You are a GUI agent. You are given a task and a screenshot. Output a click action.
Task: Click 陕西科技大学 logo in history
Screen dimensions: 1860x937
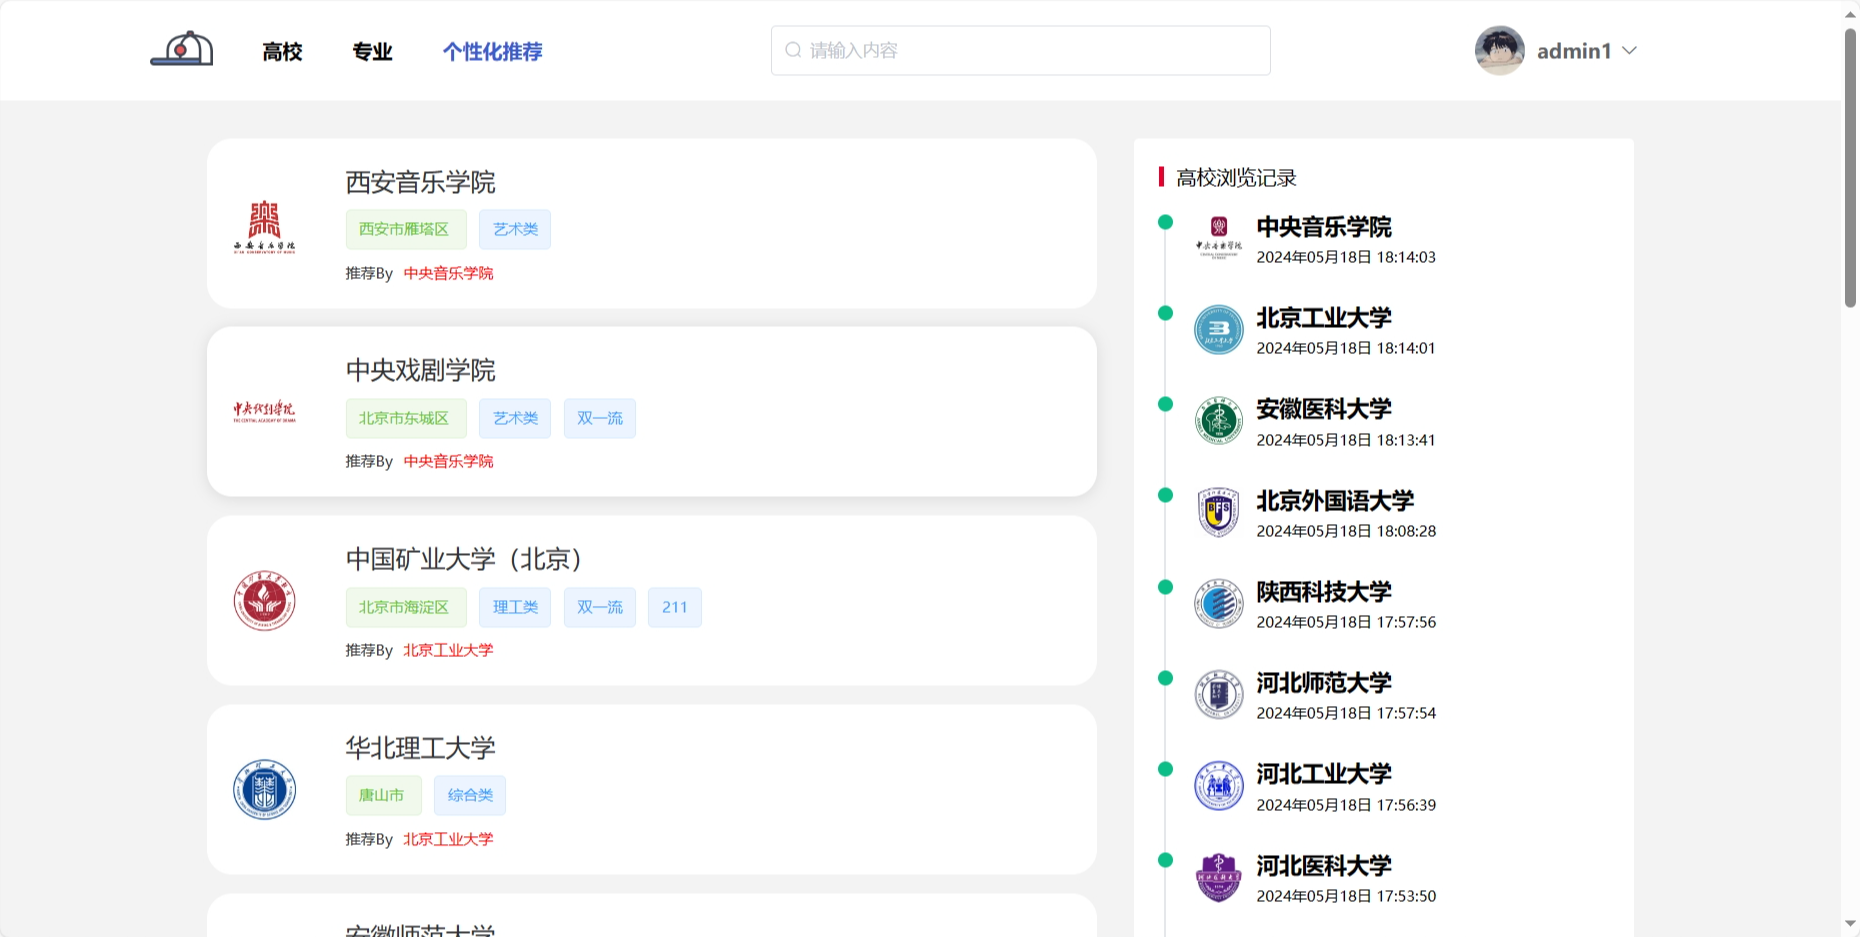tap(1218, 603)
